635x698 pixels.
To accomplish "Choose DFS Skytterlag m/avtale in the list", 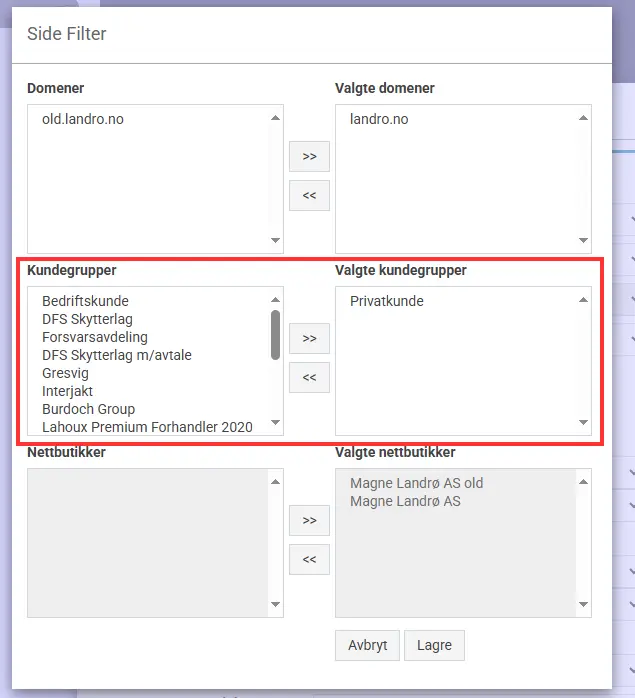I will pyautogui.click(x=117, y=355).
